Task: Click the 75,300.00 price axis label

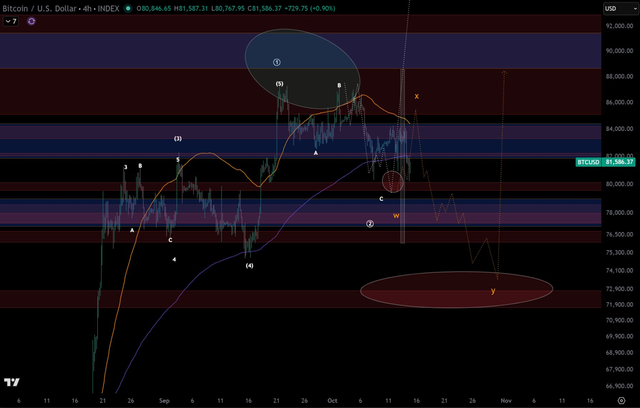Action: click(x=620, y=253)
